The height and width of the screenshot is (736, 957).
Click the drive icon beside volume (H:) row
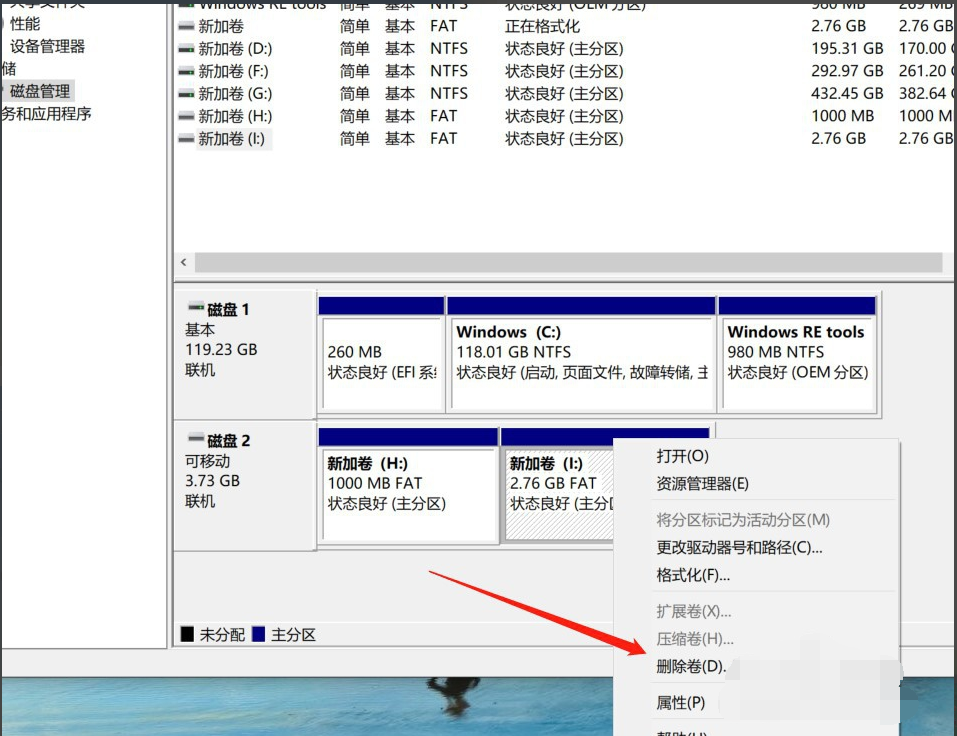[186, 116]
